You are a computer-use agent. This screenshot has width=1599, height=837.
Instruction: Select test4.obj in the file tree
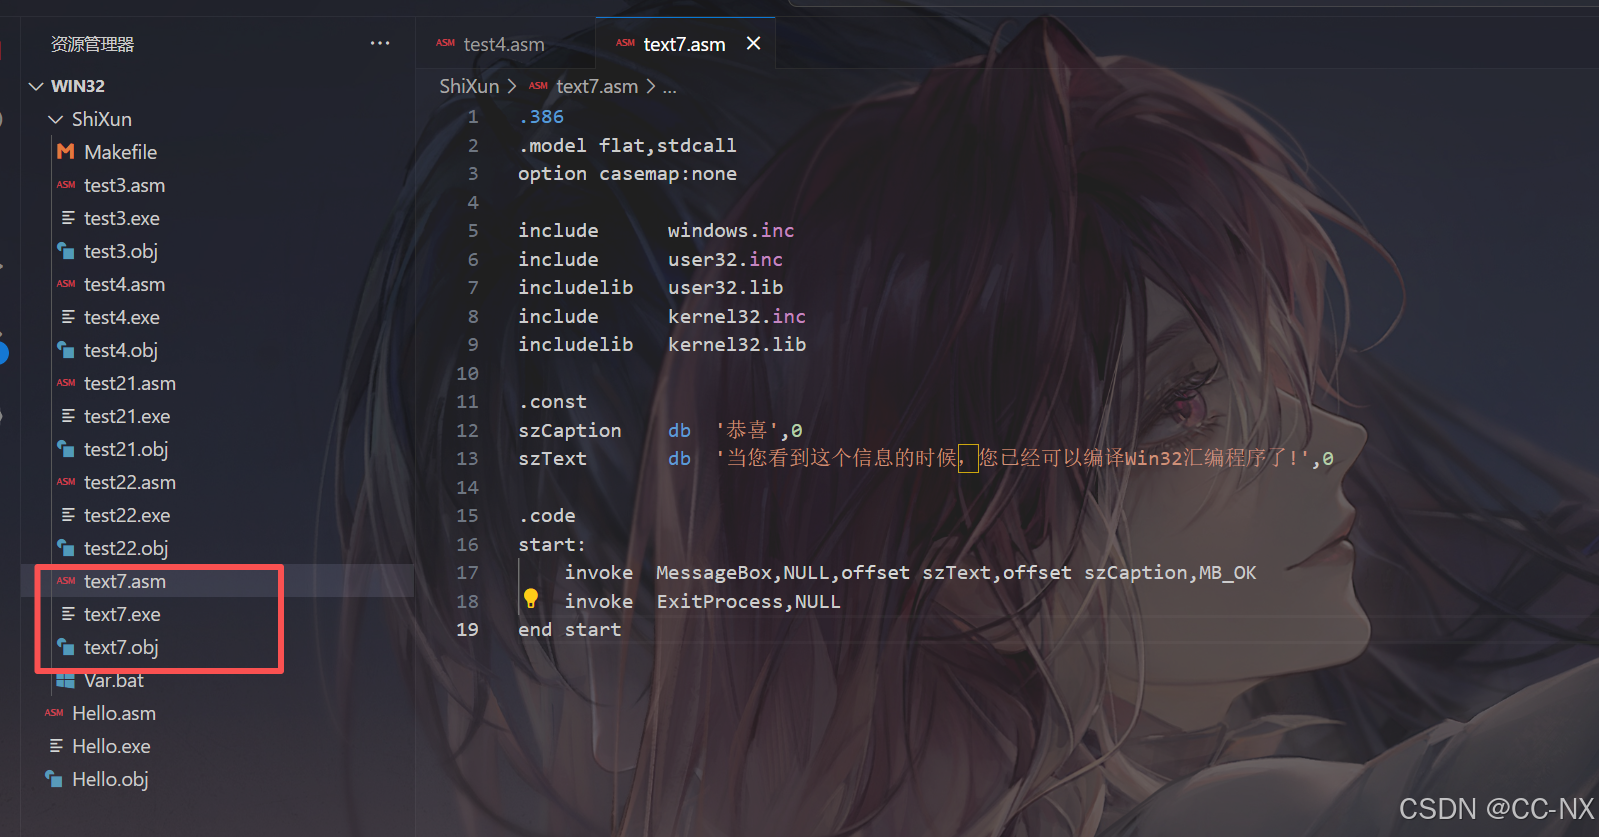click(121, 350)
